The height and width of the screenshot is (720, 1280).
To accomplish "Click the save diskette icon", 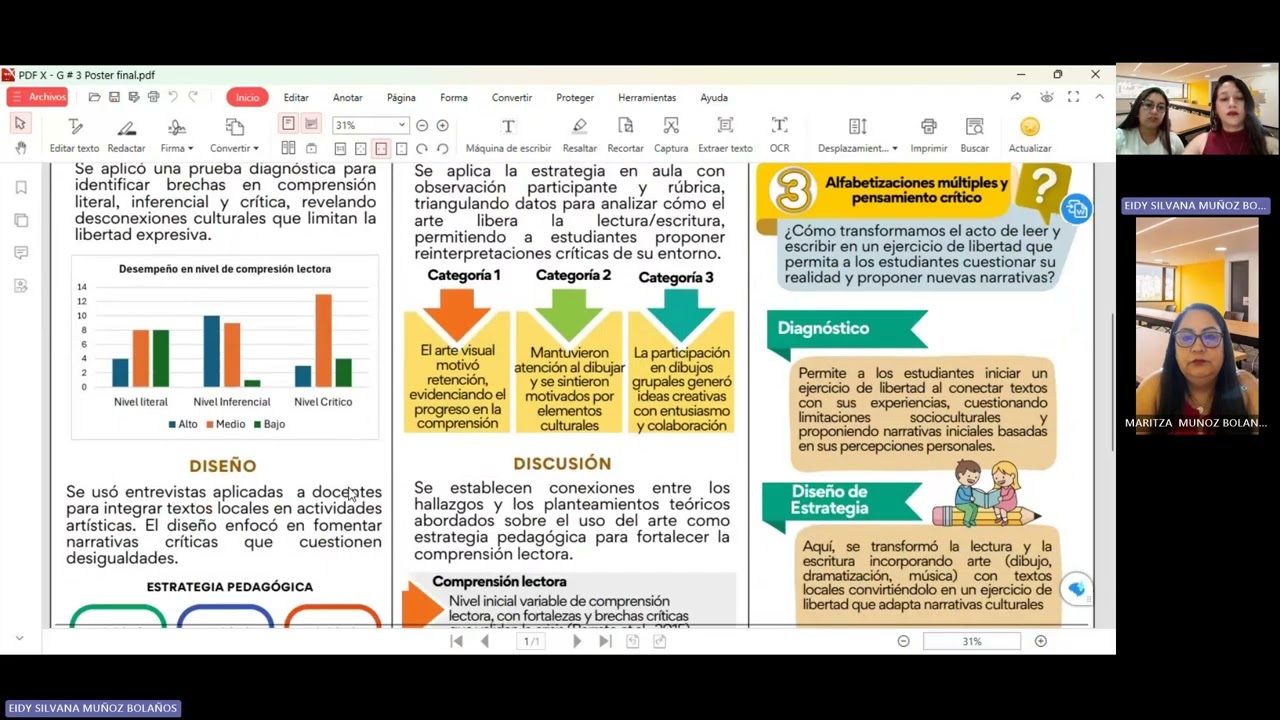I will click(x=114, y=97).
